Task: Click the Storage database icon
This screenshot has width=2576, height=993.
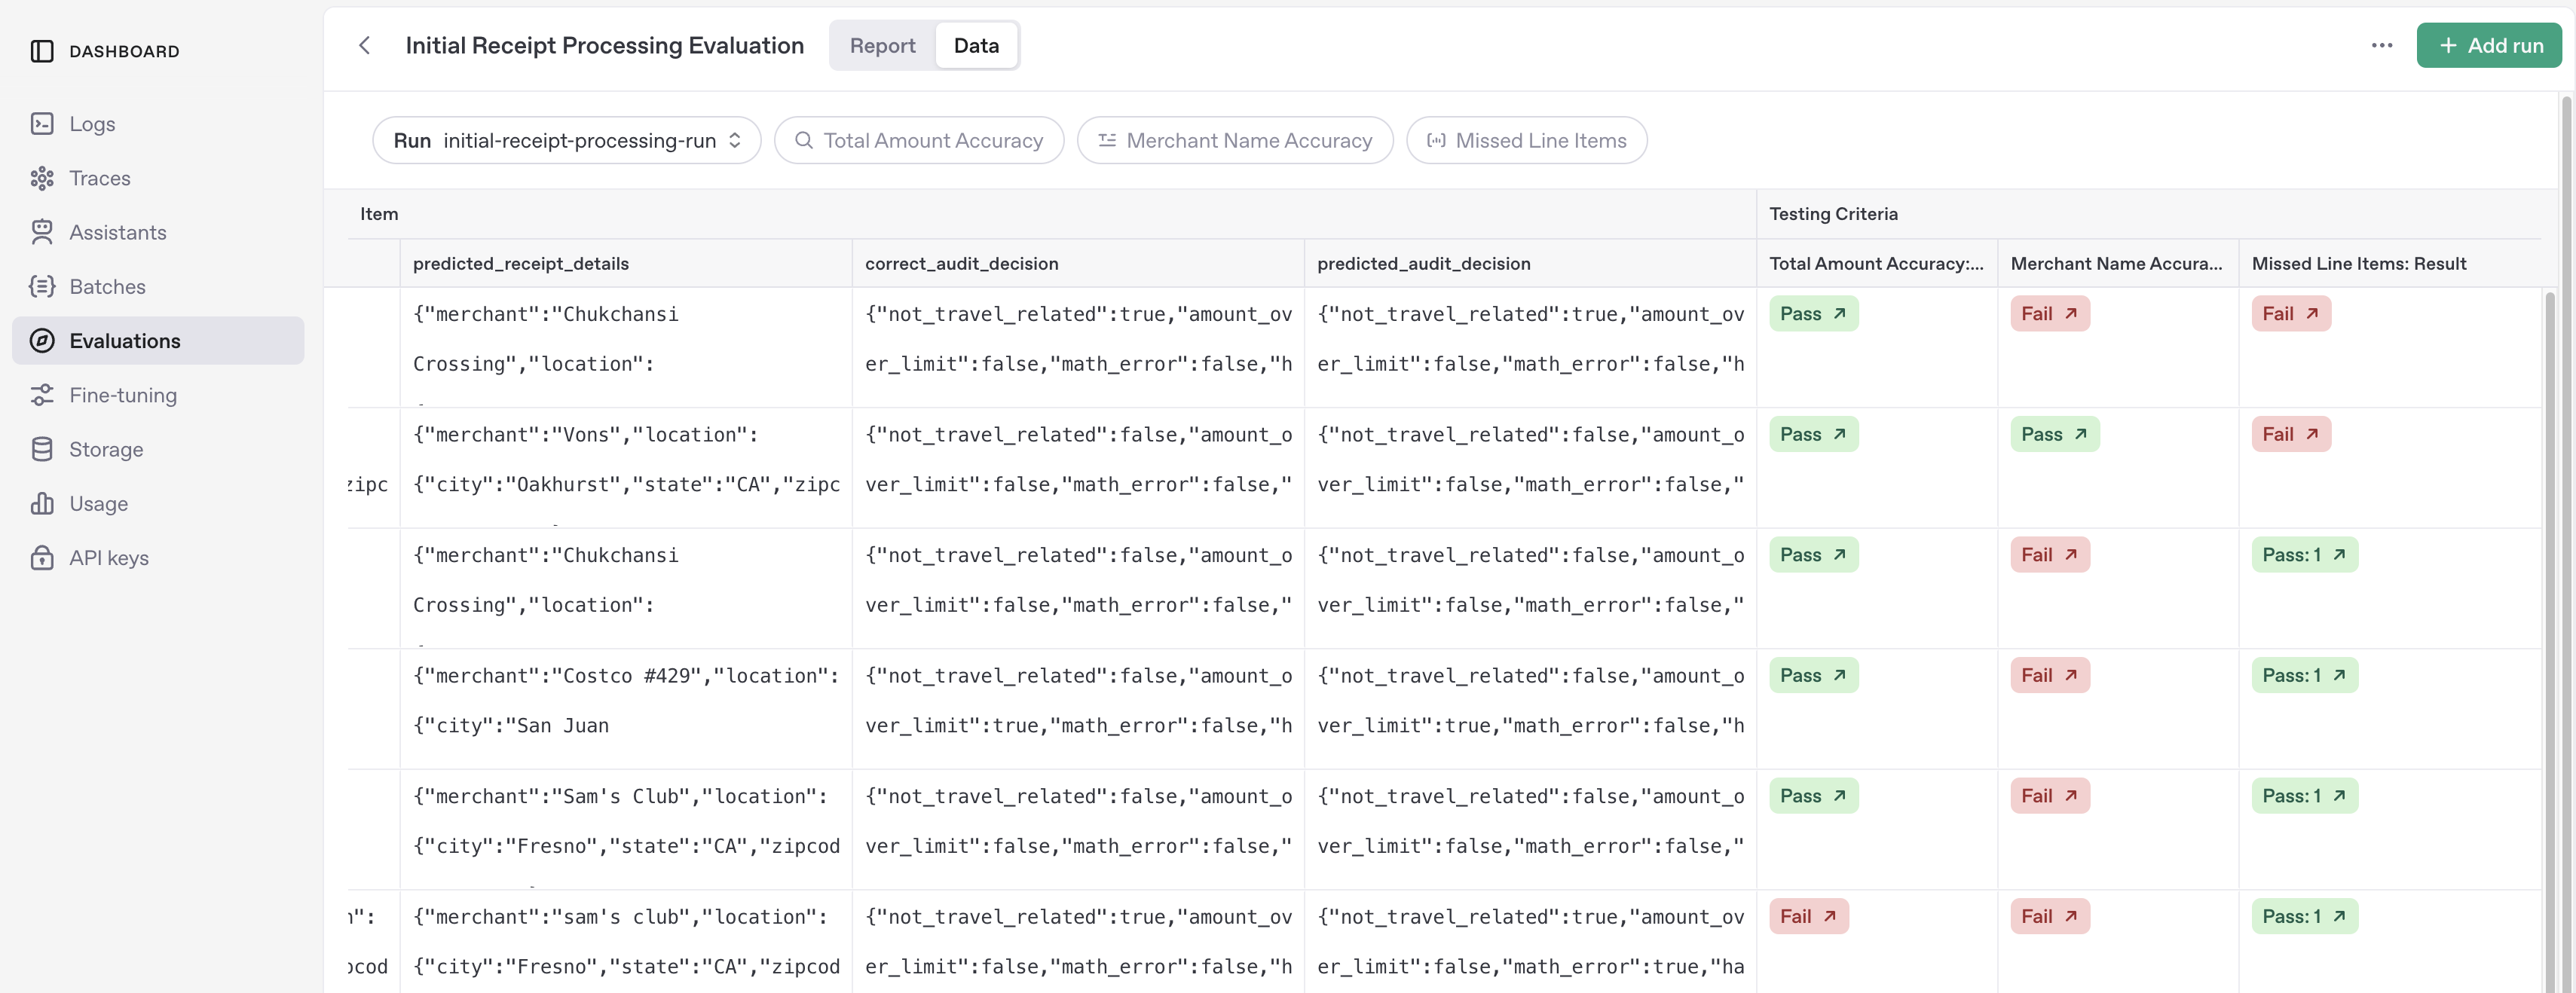Action: 42,448
